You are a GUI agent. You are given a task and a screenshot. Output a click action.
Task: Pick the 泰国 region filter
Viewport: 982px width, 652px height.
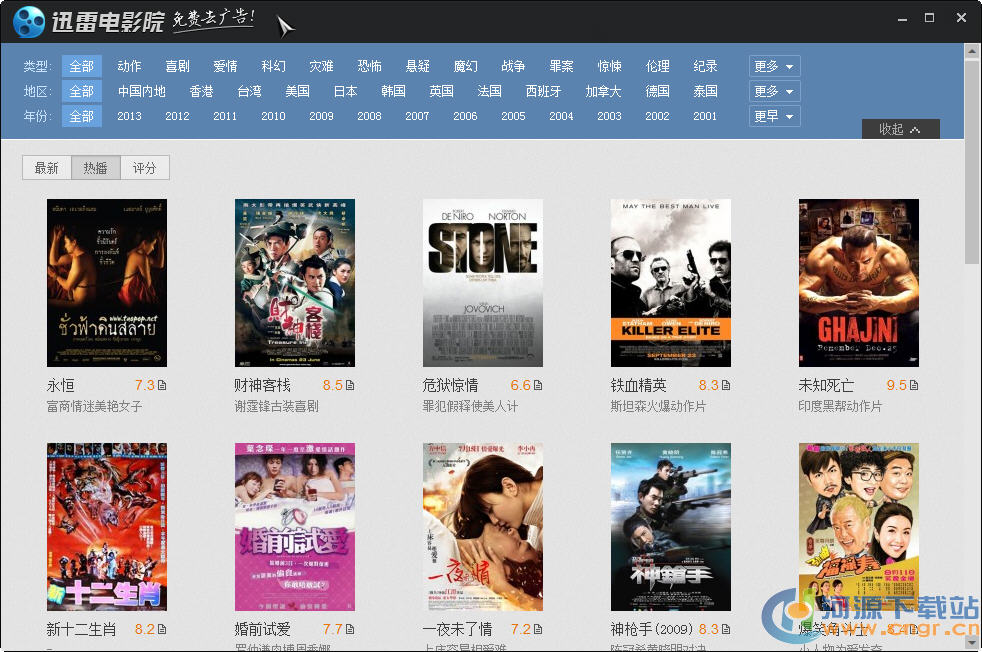705,91
